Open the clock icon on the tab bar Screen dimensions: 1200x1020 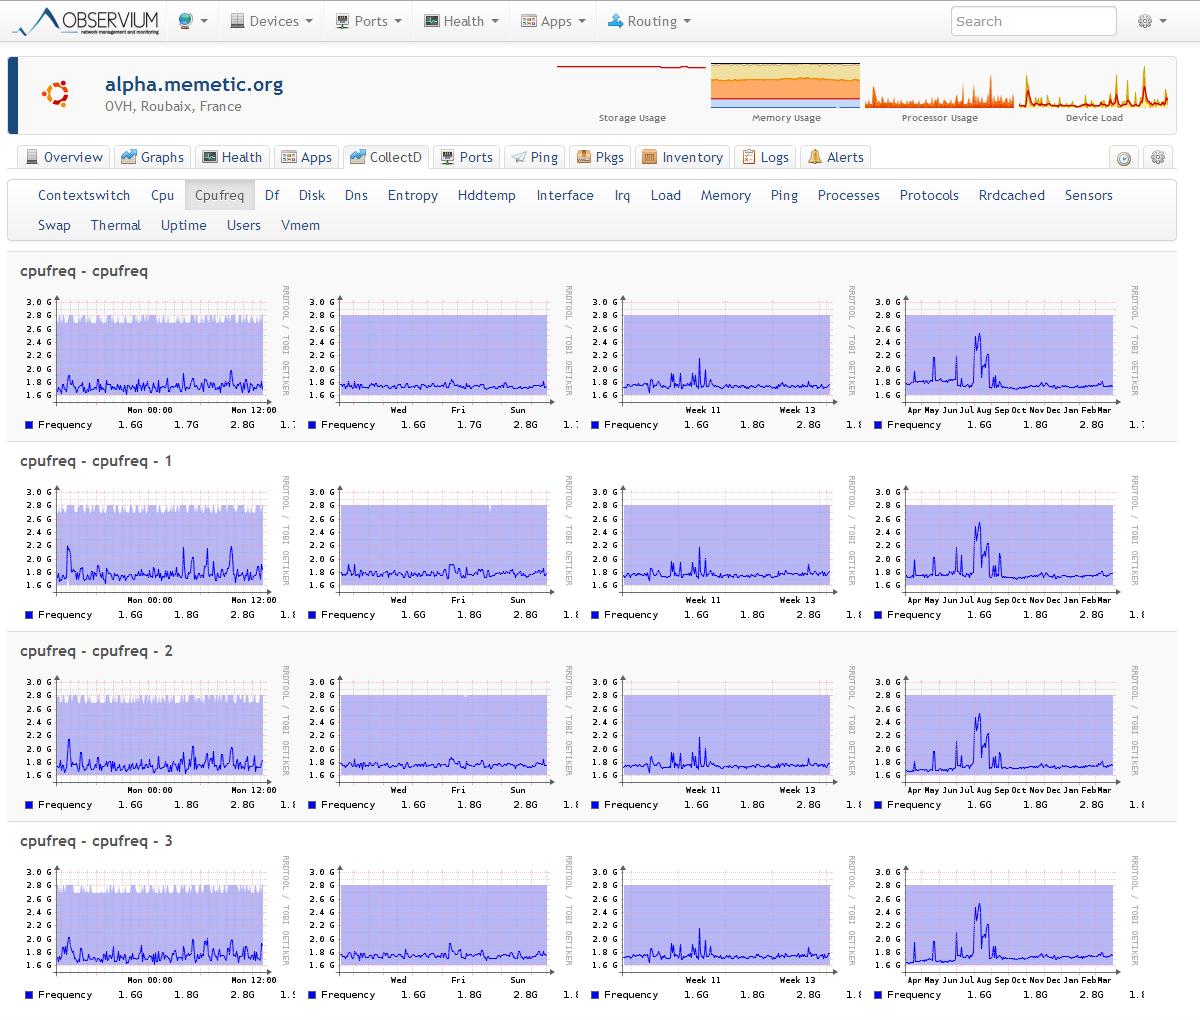[x=1124, y=158]
